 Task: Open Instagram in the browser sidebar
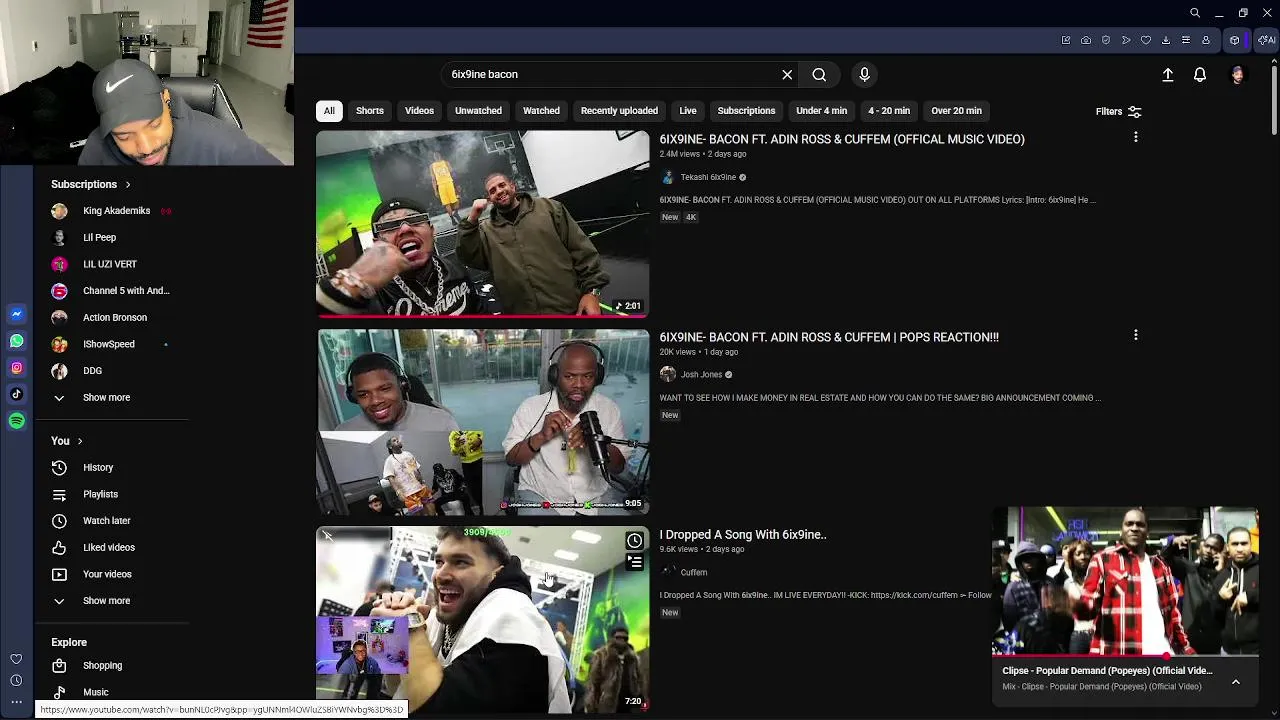pos(16,368)
